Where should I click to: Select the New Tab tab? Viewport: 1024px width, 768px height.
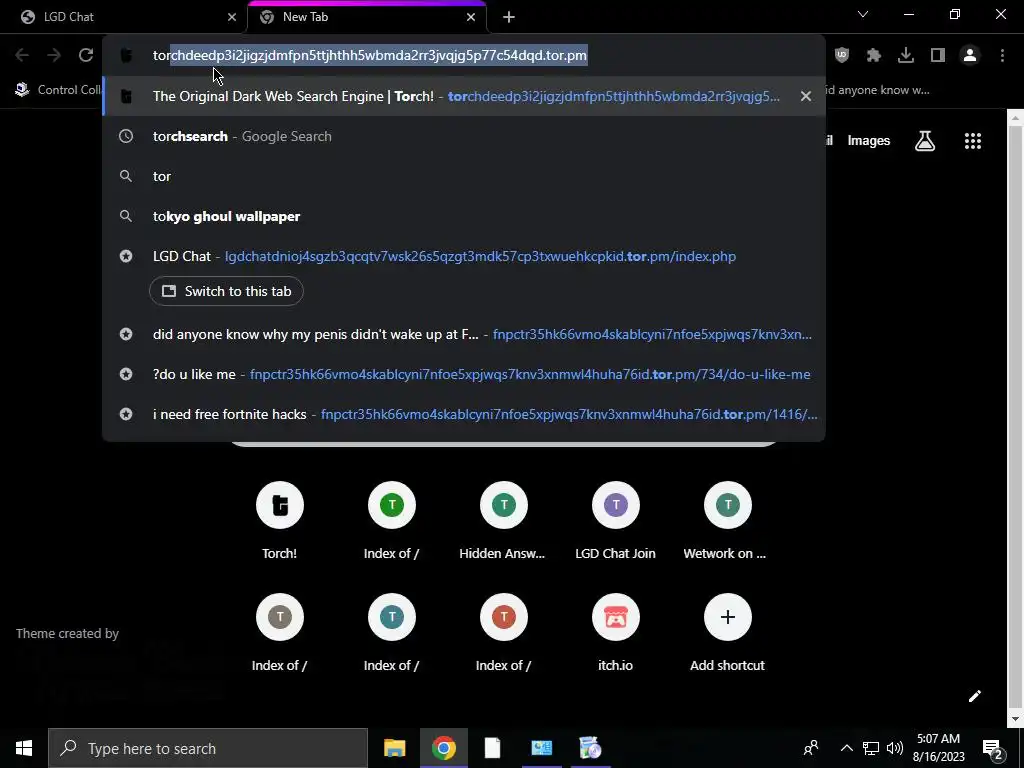click(366, 17)
